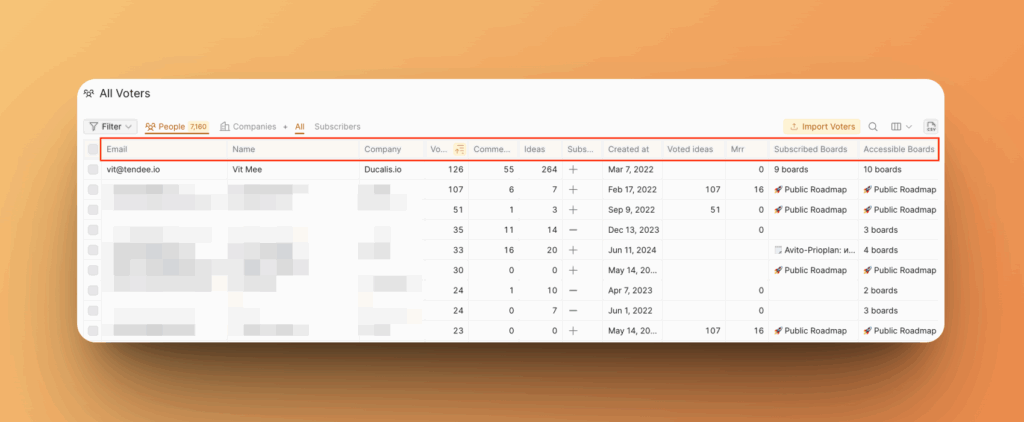The width and height of the screenshot is (1024, 422).
Task: Click the Import Voters button
Action: click(822, 127)
